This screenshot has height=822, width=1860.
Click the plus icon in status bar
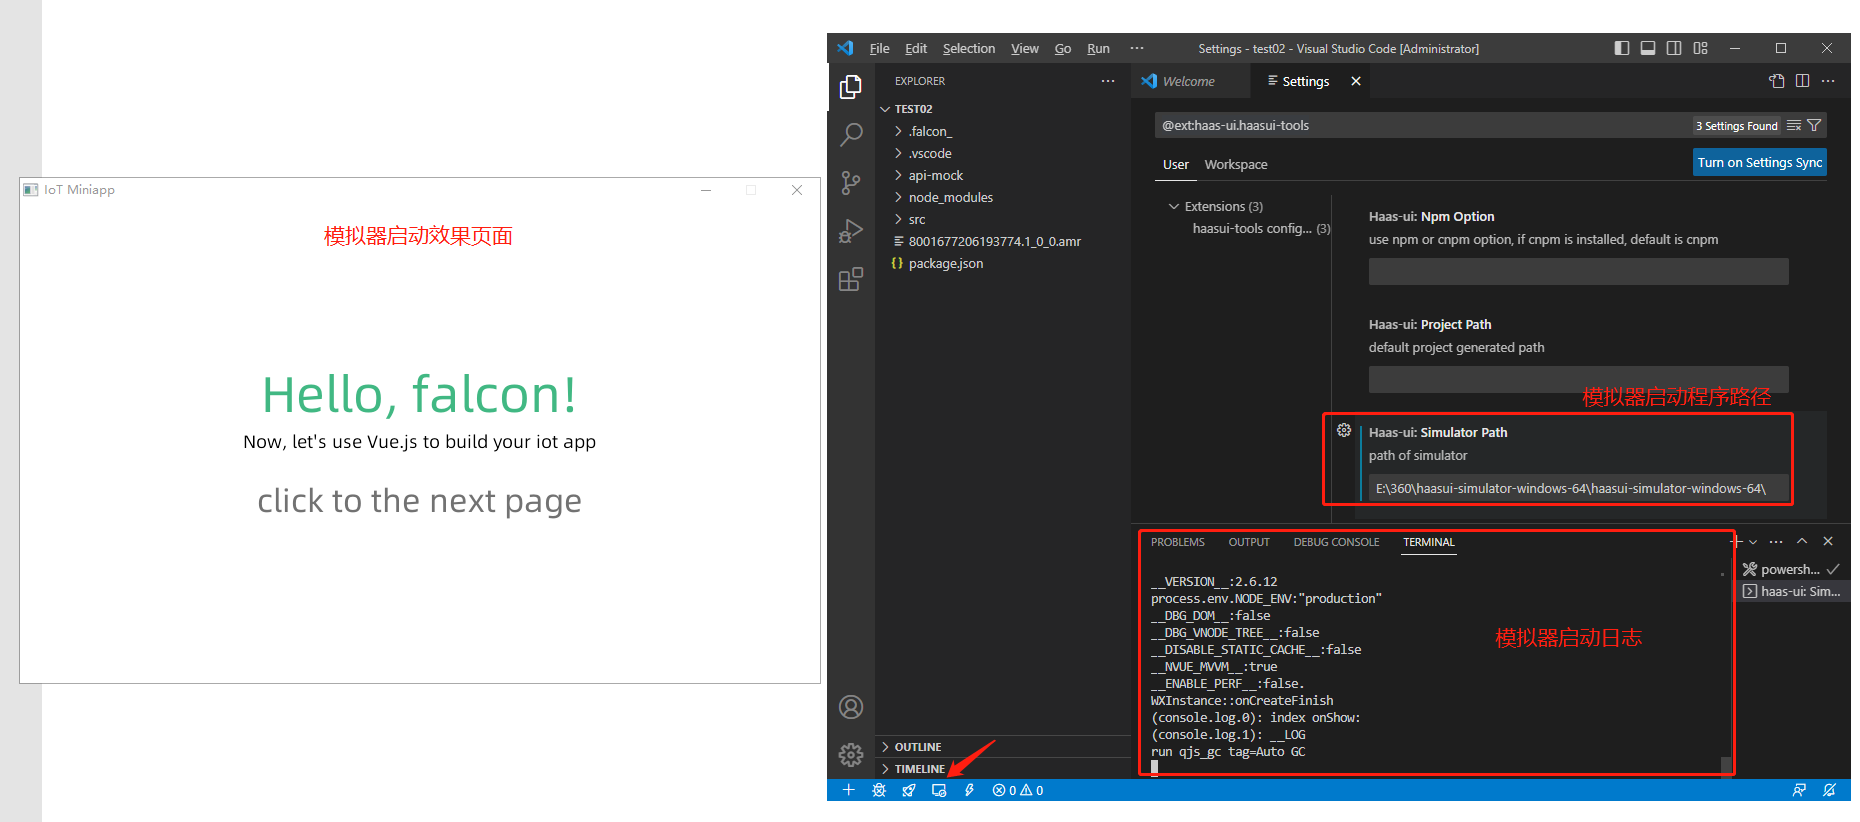(x=848, y=790)
